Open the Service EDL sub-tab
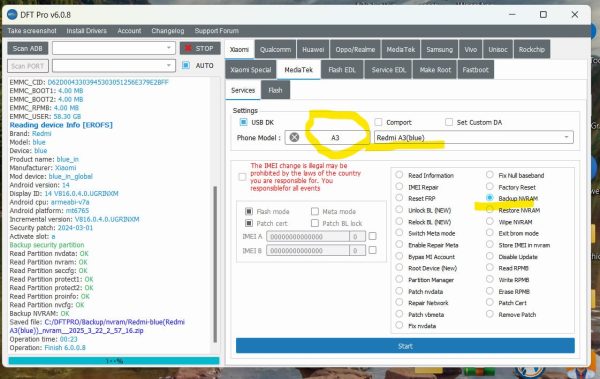 pos(388,70)
